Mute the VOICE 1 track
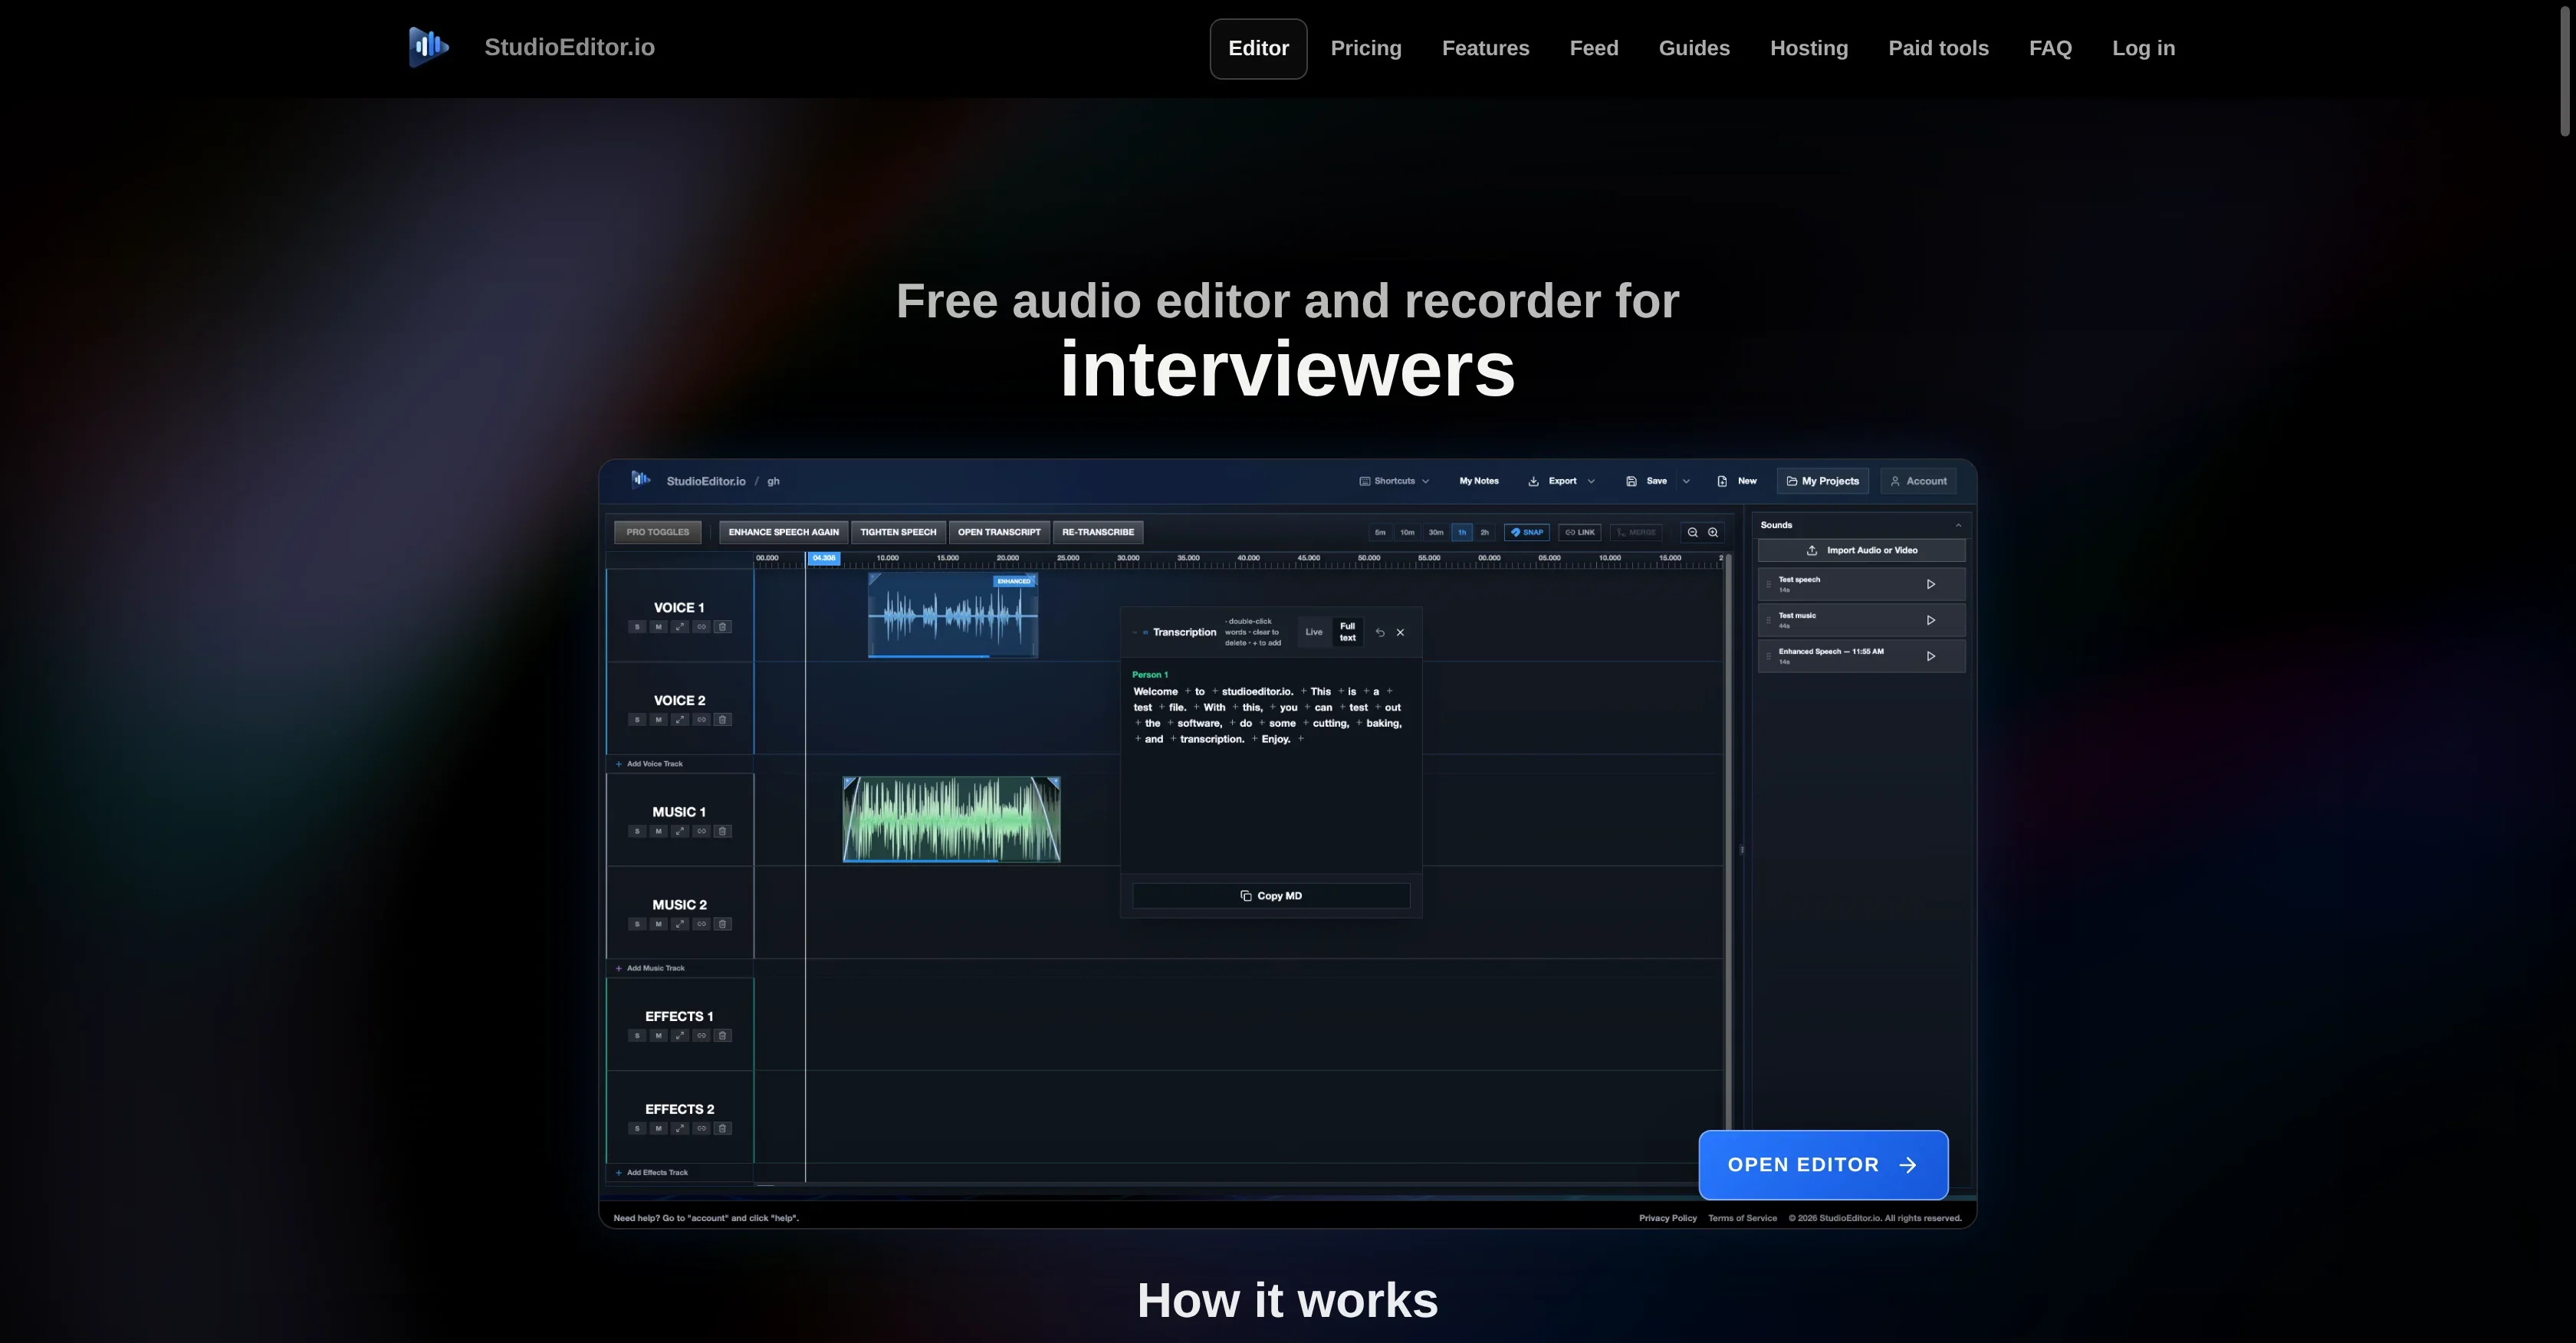 [x=658, y=627]
